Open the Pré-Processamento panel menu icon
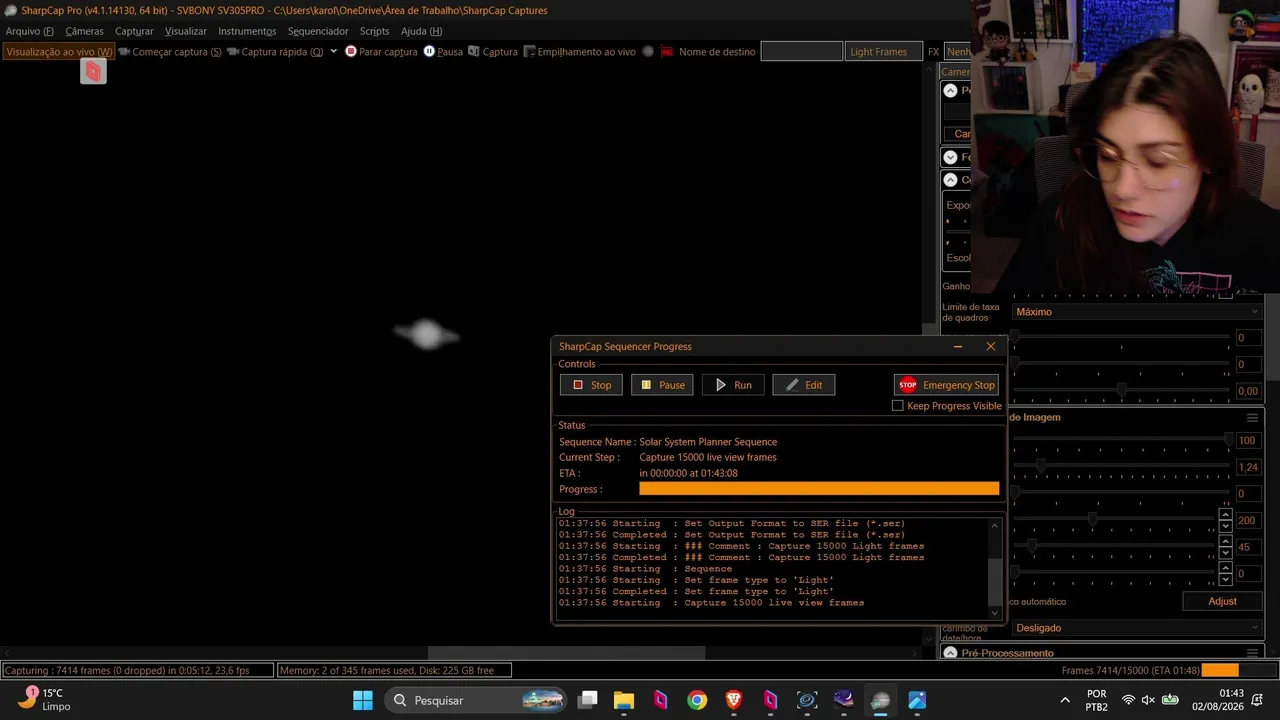 click(x=1252, y=653)
